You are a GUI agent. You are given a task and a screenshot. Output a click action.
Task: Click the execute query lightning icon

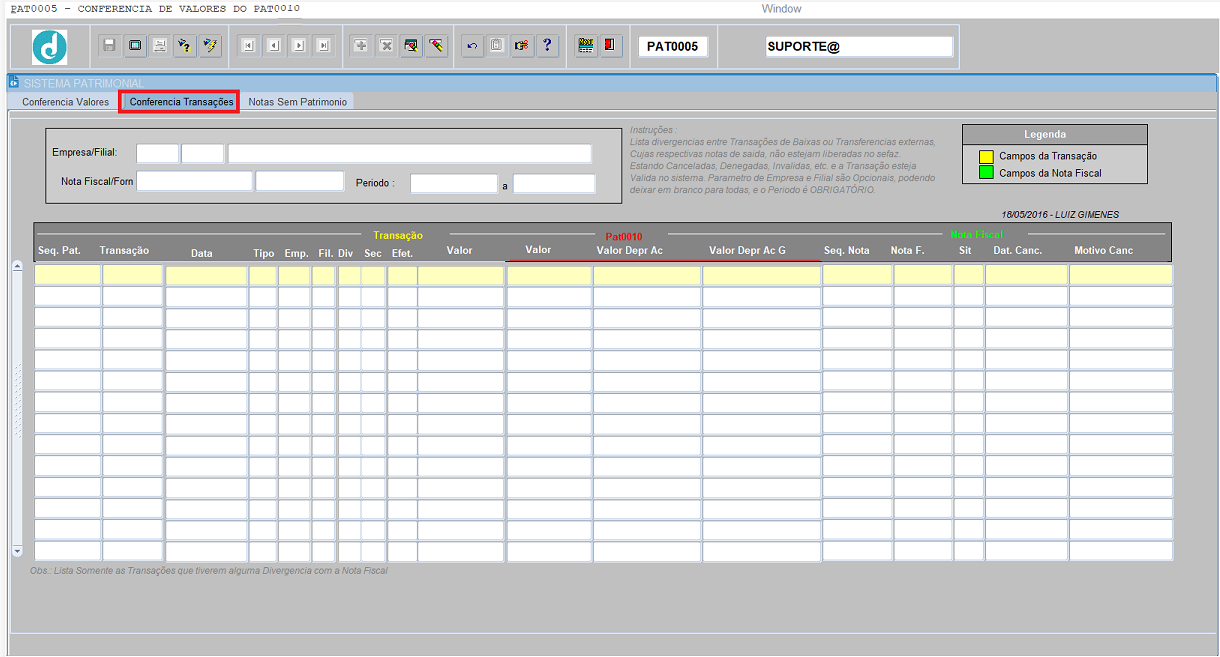click(210, 46)
